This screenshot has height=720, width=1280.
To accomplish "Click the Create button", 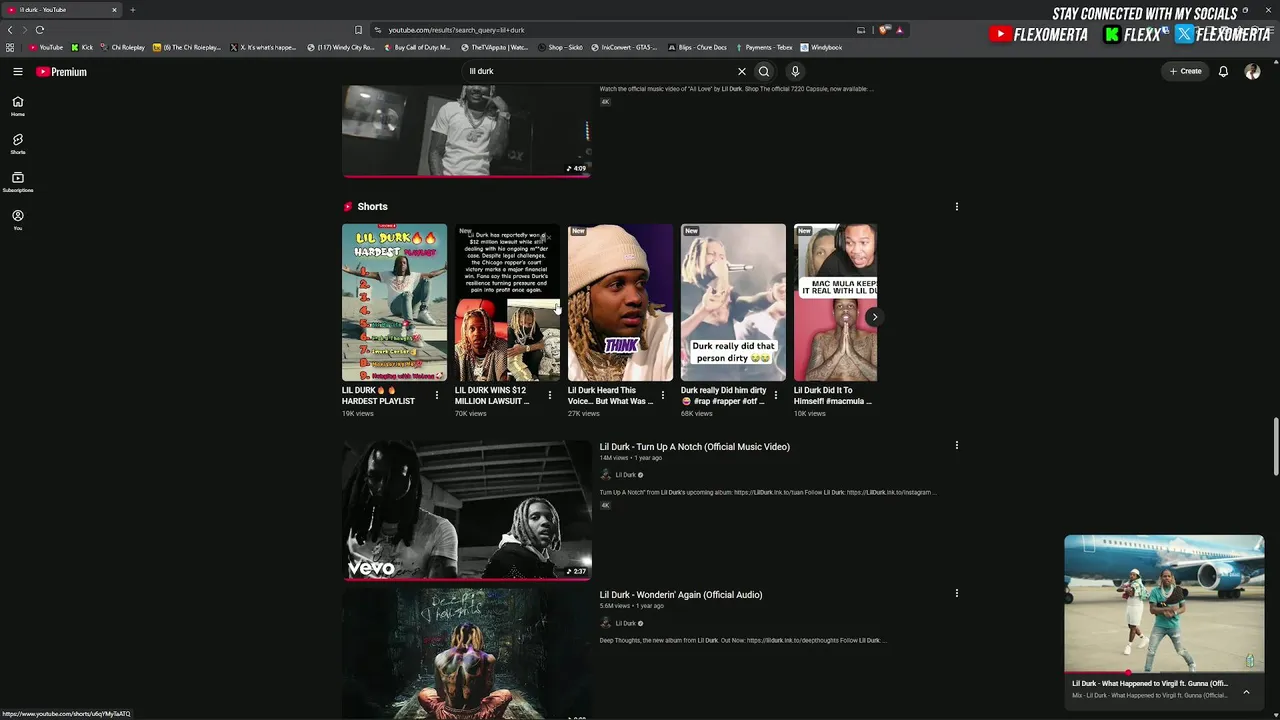I will pos(1186,72).
